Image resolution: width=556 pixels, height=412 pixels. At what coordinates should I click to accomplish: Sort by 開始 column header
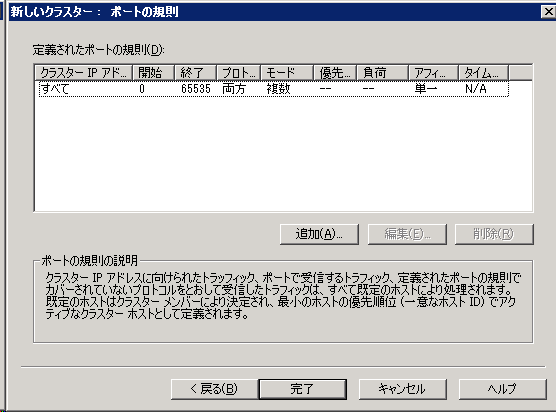(153, 73)
